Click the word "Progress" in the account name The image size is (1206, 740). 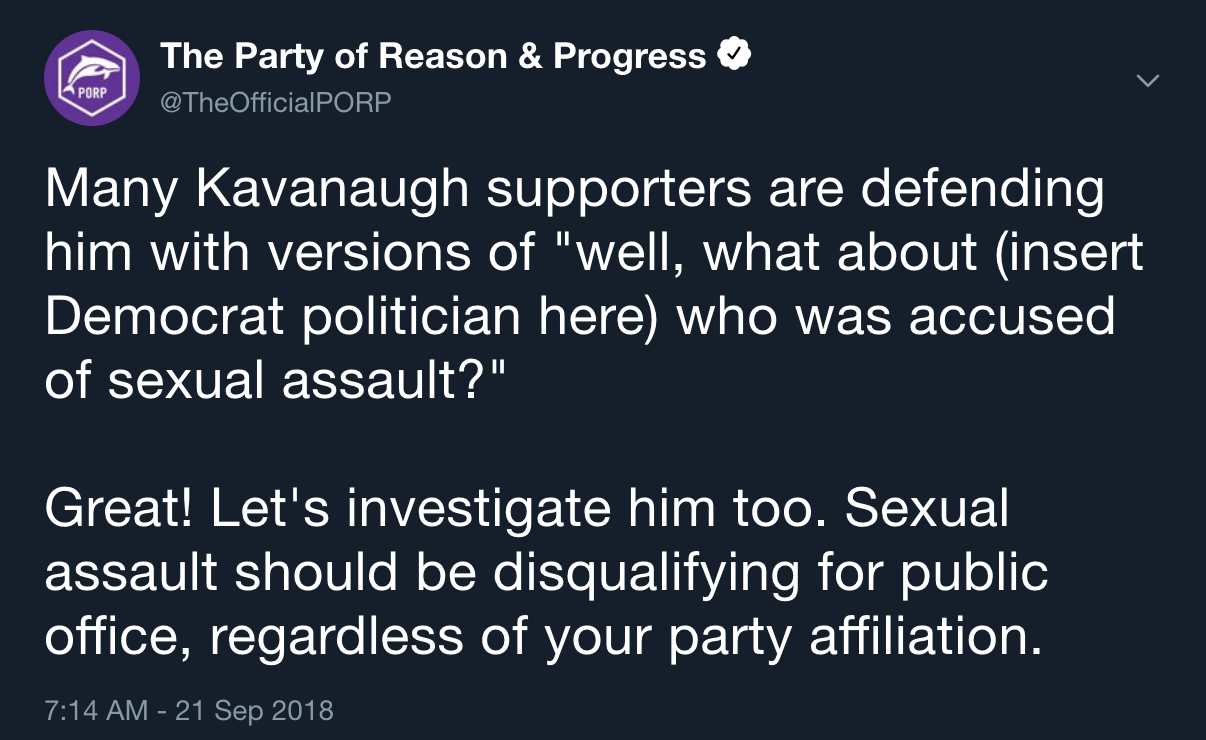click(630, 57)
